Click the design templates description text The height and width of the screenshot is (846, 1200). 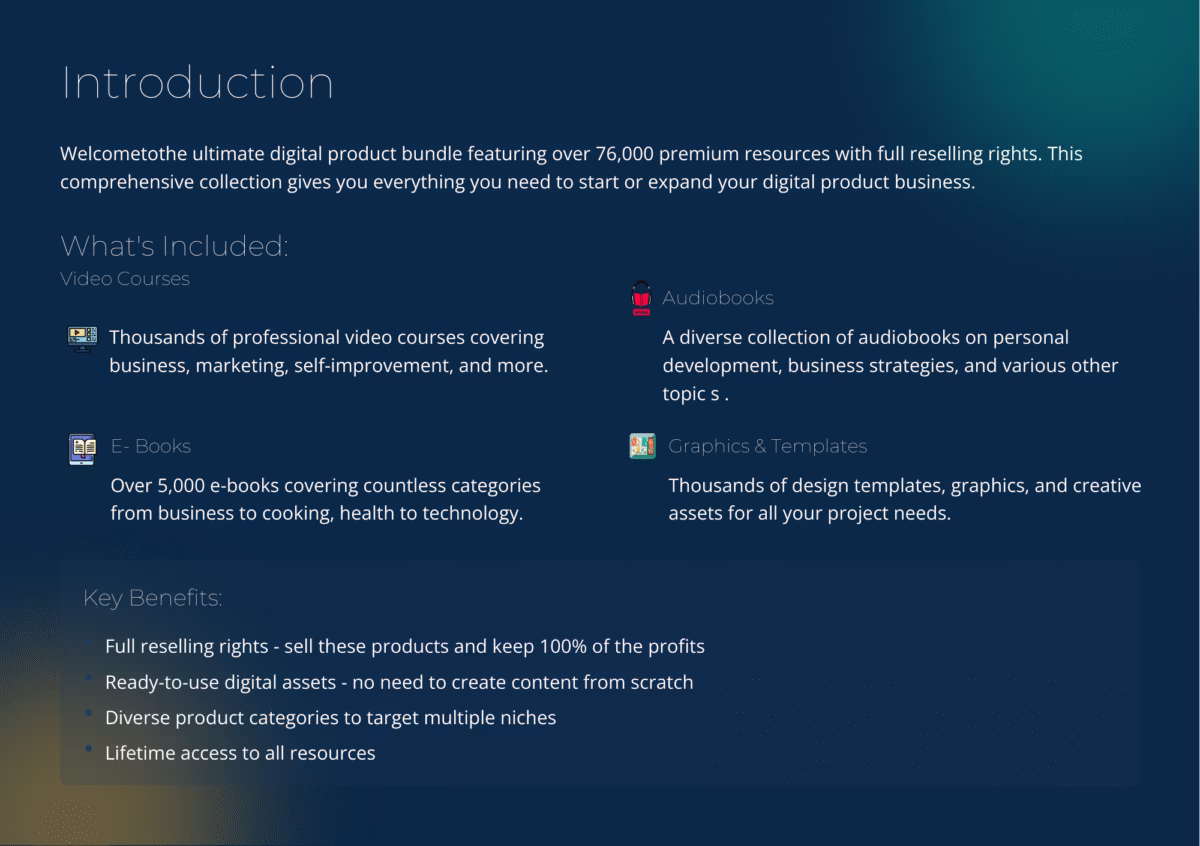click(904, 499)
